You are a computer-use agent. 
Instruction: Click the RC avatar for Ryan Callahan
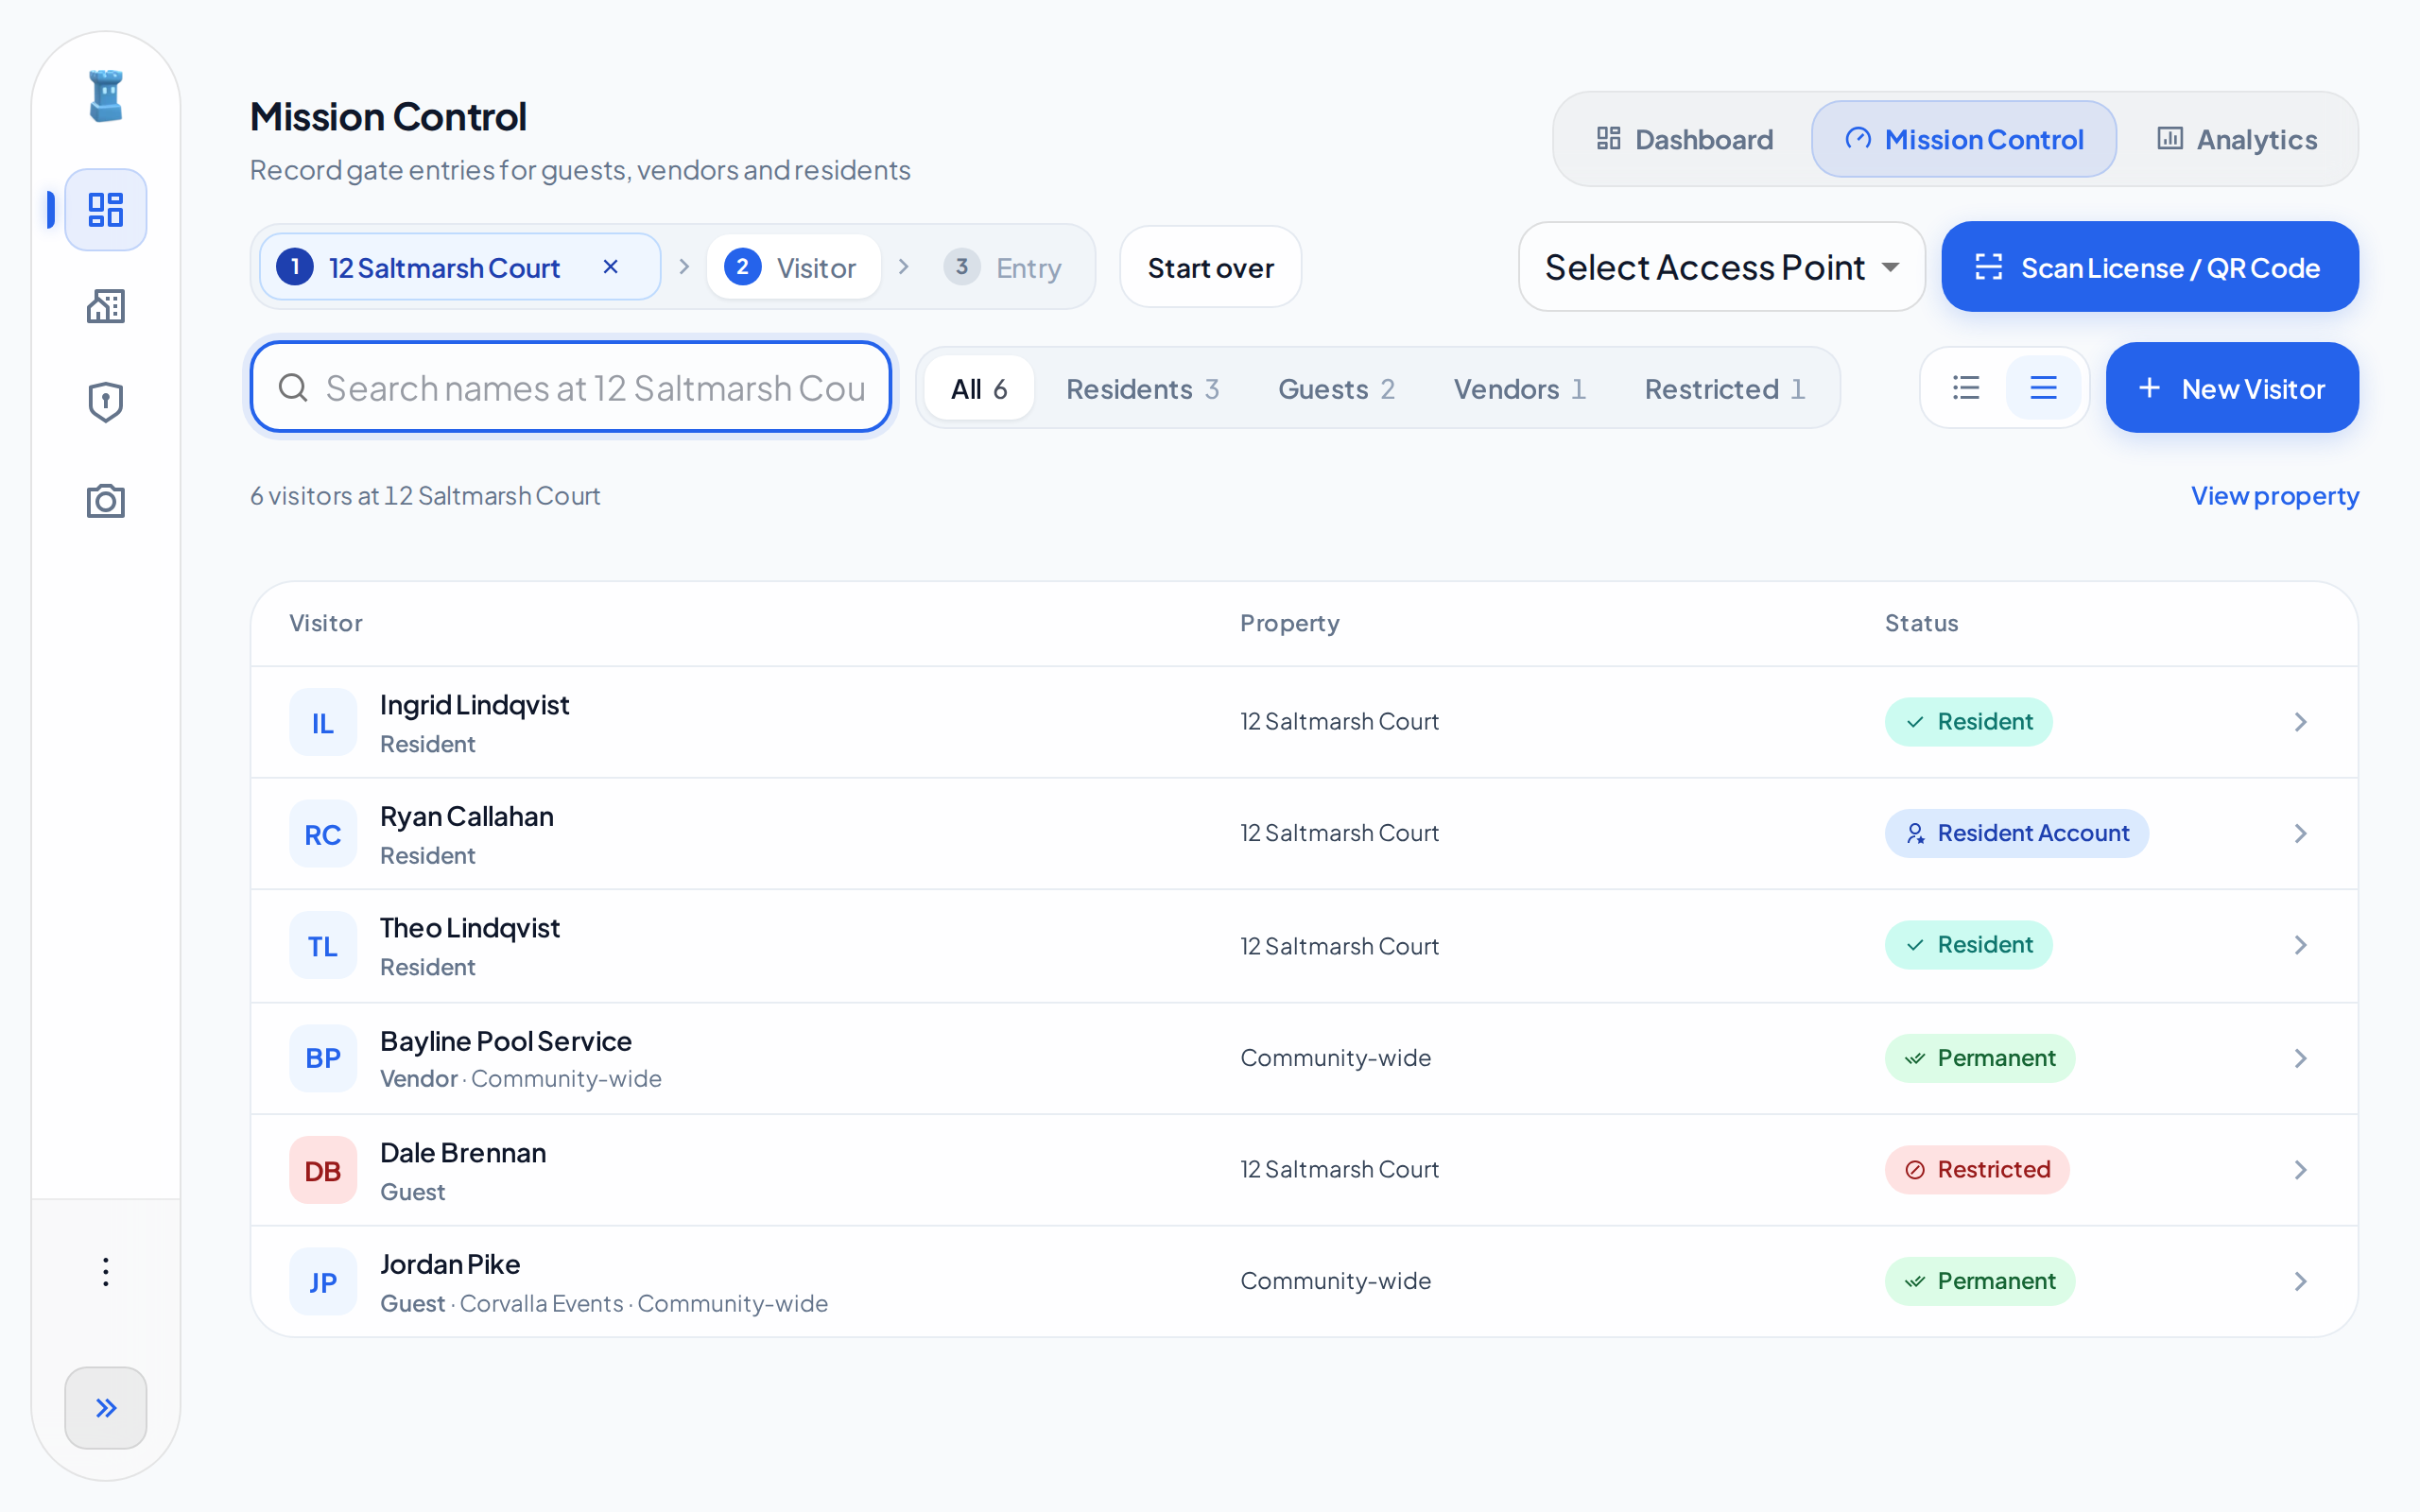click(323, 834)
